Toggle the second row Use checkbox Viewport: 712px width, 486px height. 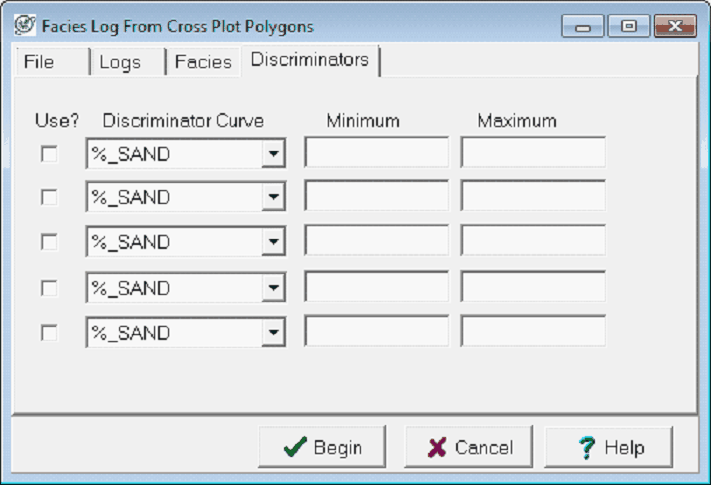(x=49, y=197)
